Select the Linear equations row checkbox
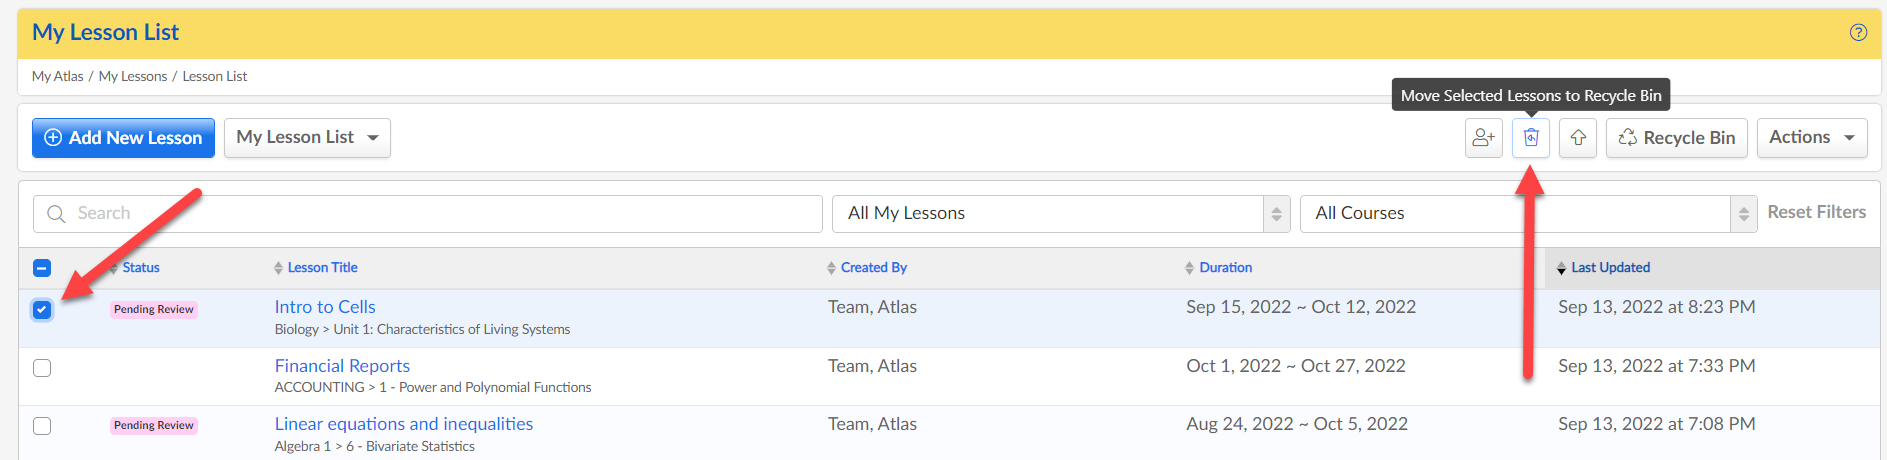 click(42, 426)
